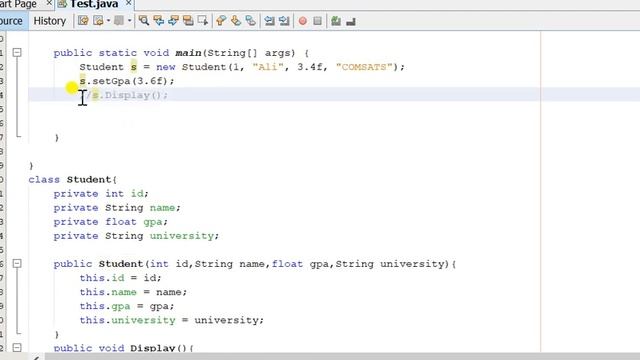Viewport: 640px width, 360px height.
Task: Click the "class Student{" declaration
Action: (x=73, y=180)
